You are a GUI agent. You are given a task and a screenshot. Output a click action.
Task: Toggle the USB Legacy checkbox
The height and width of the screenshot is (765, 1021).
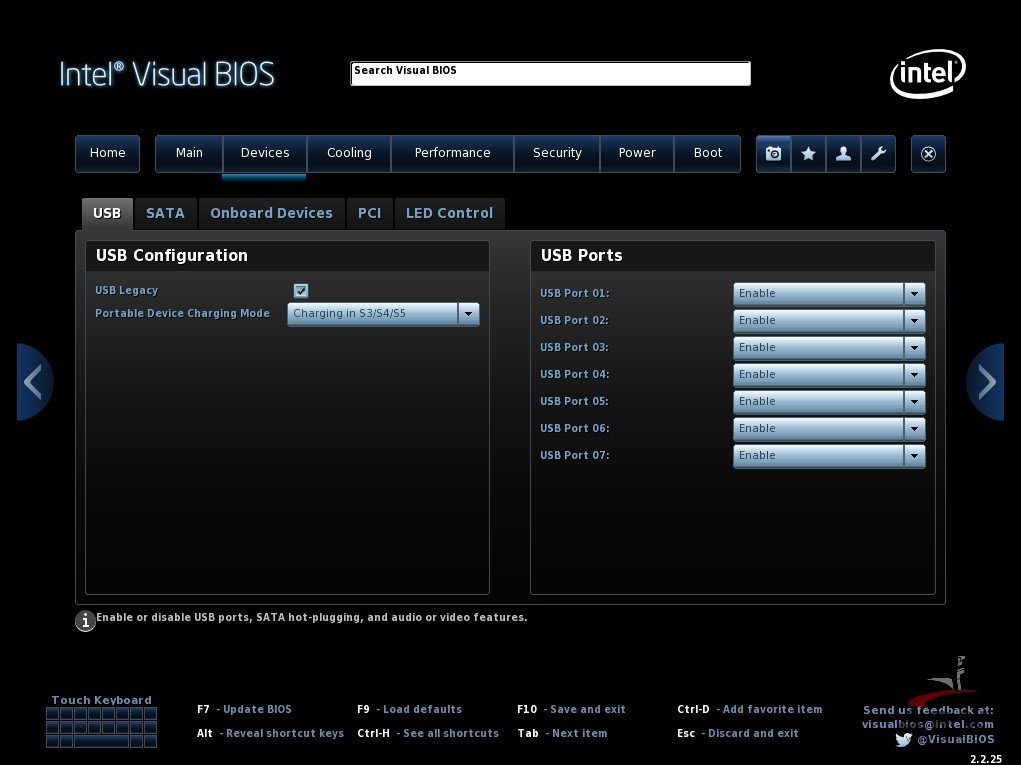[301, 291]
